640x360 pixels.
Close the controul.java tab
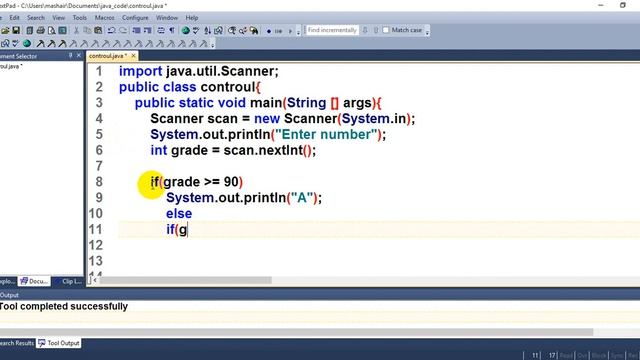[x=133, y=56]
